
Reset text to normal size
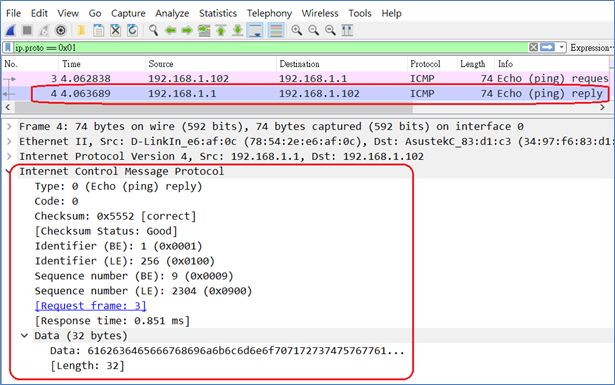330,30
